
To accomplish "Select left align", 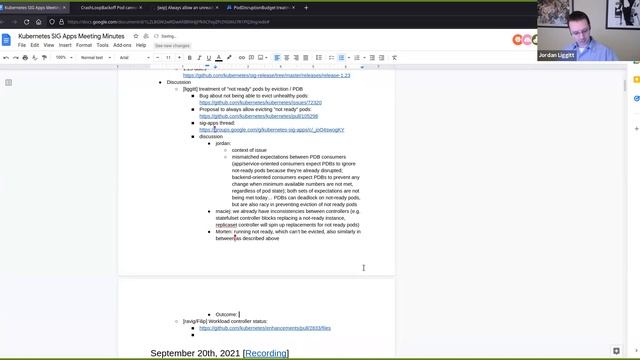I will [x=277, y=58].
